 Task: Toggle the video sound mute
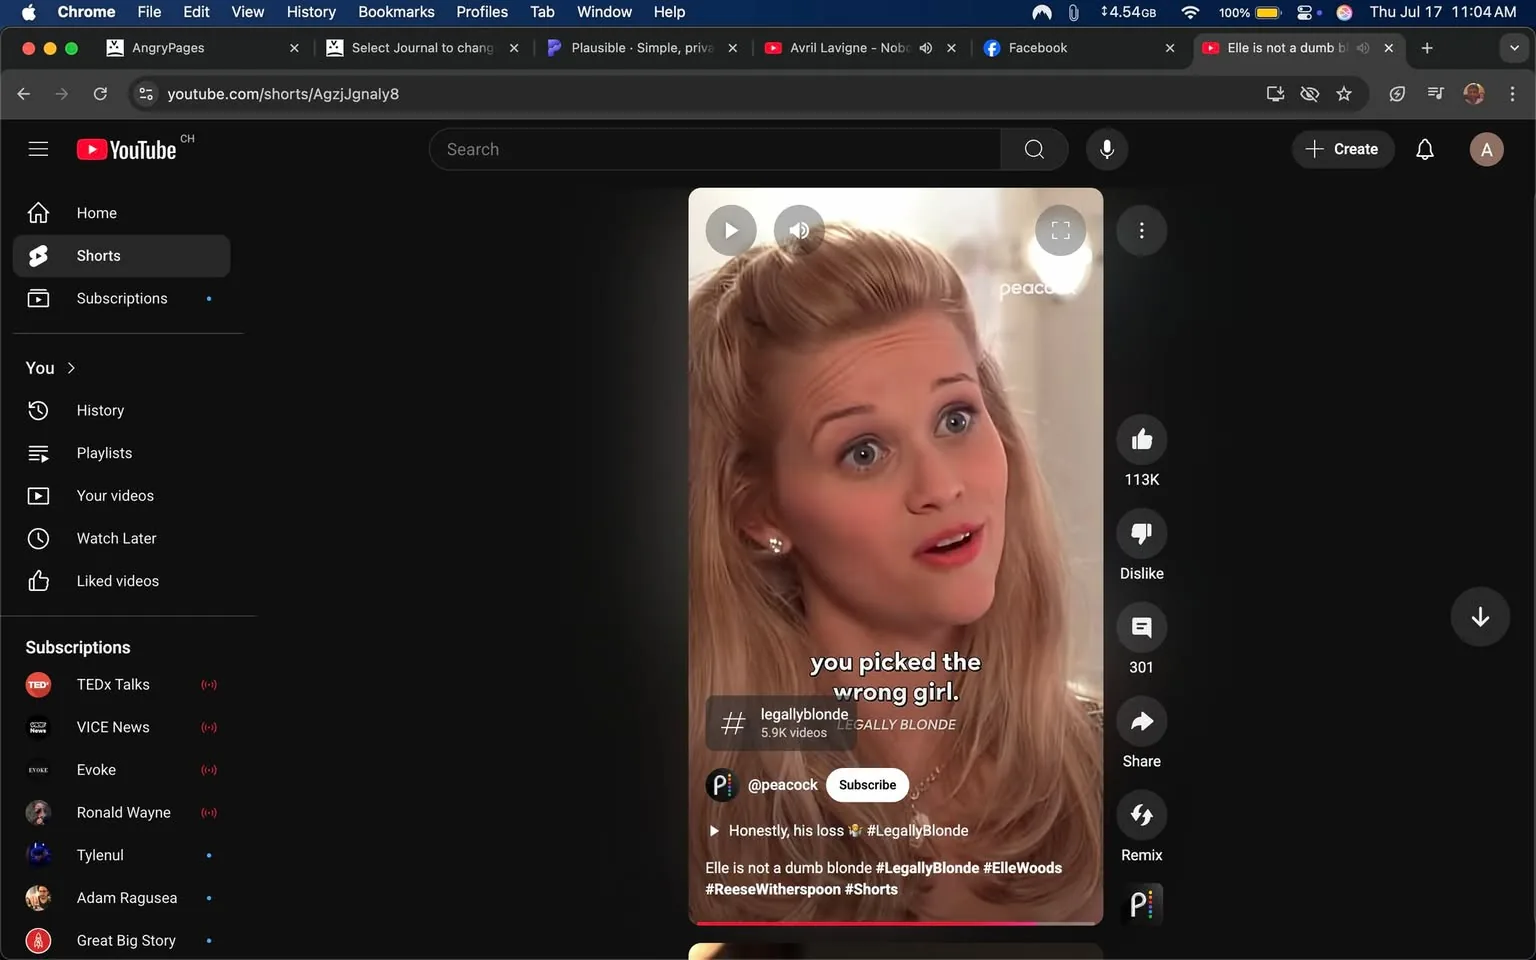pyautogui.click(x=799, y=230)
